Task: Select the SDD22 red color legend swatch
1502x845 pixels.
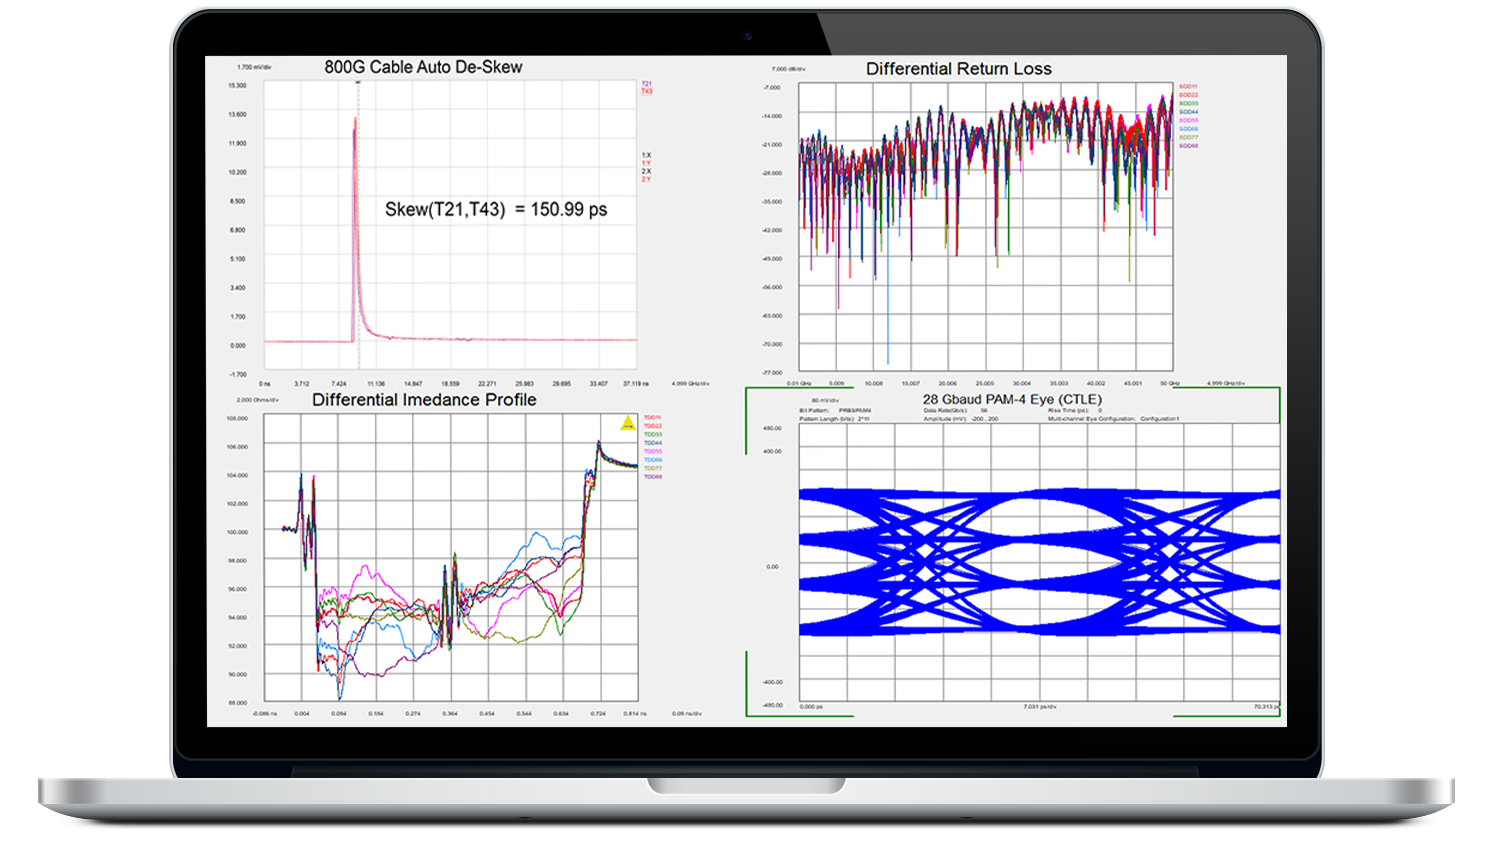Action: click(x=1188, y=96)
